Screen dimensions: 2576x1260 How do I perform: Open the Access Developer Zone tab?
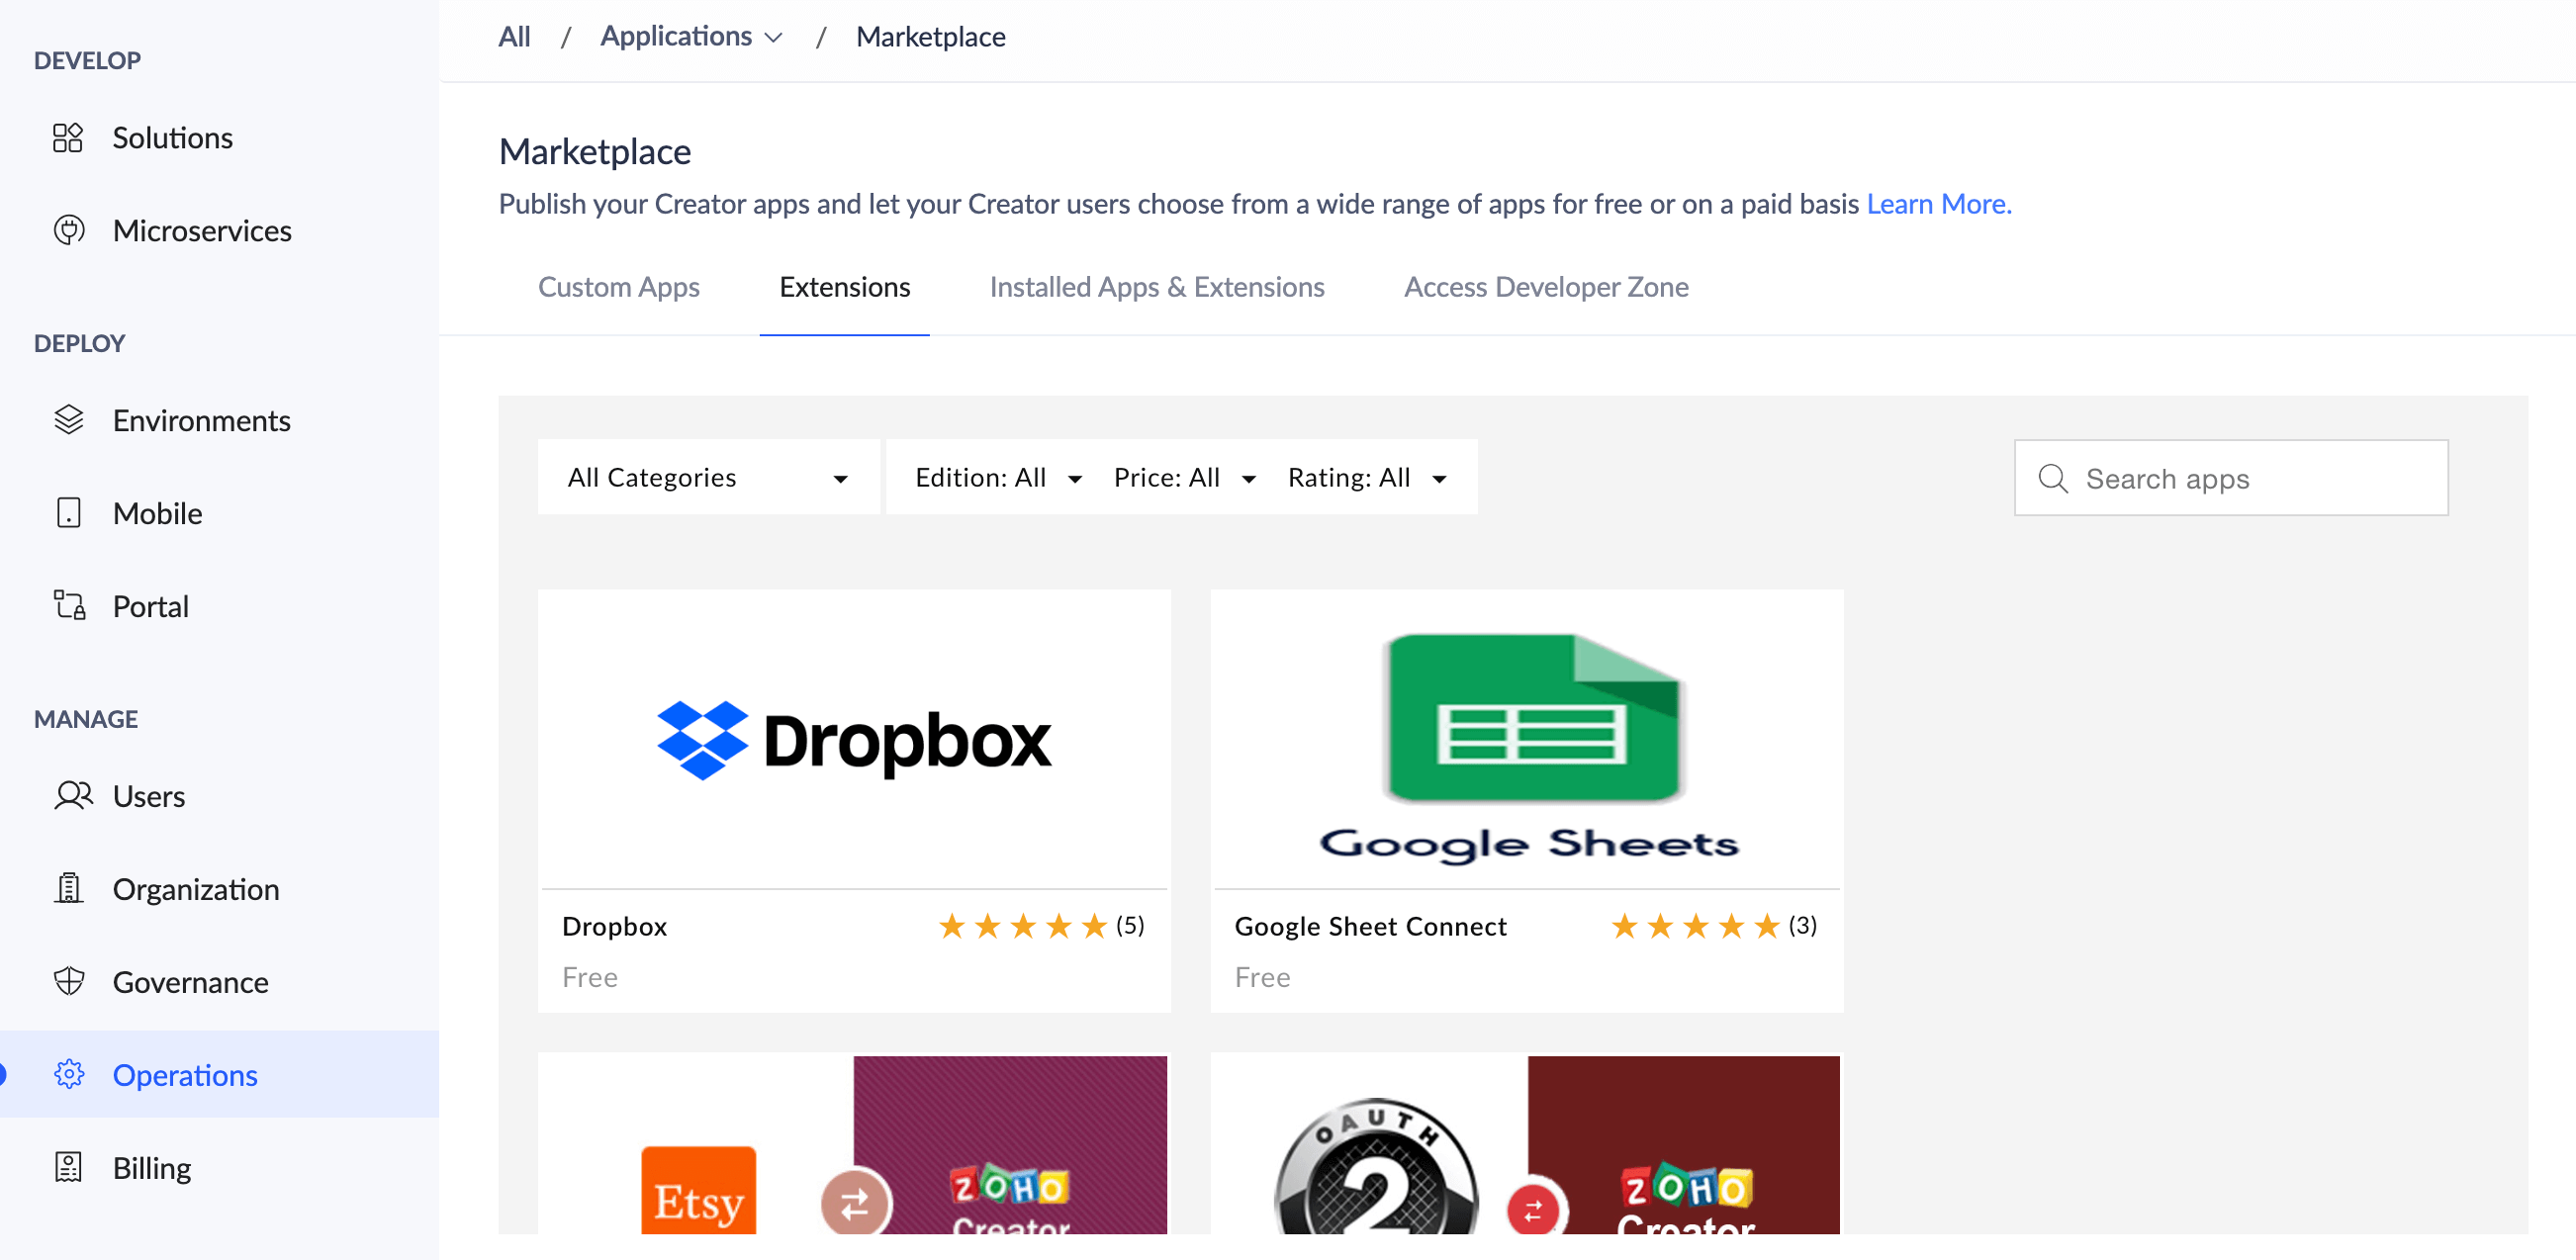(1546, 287)
